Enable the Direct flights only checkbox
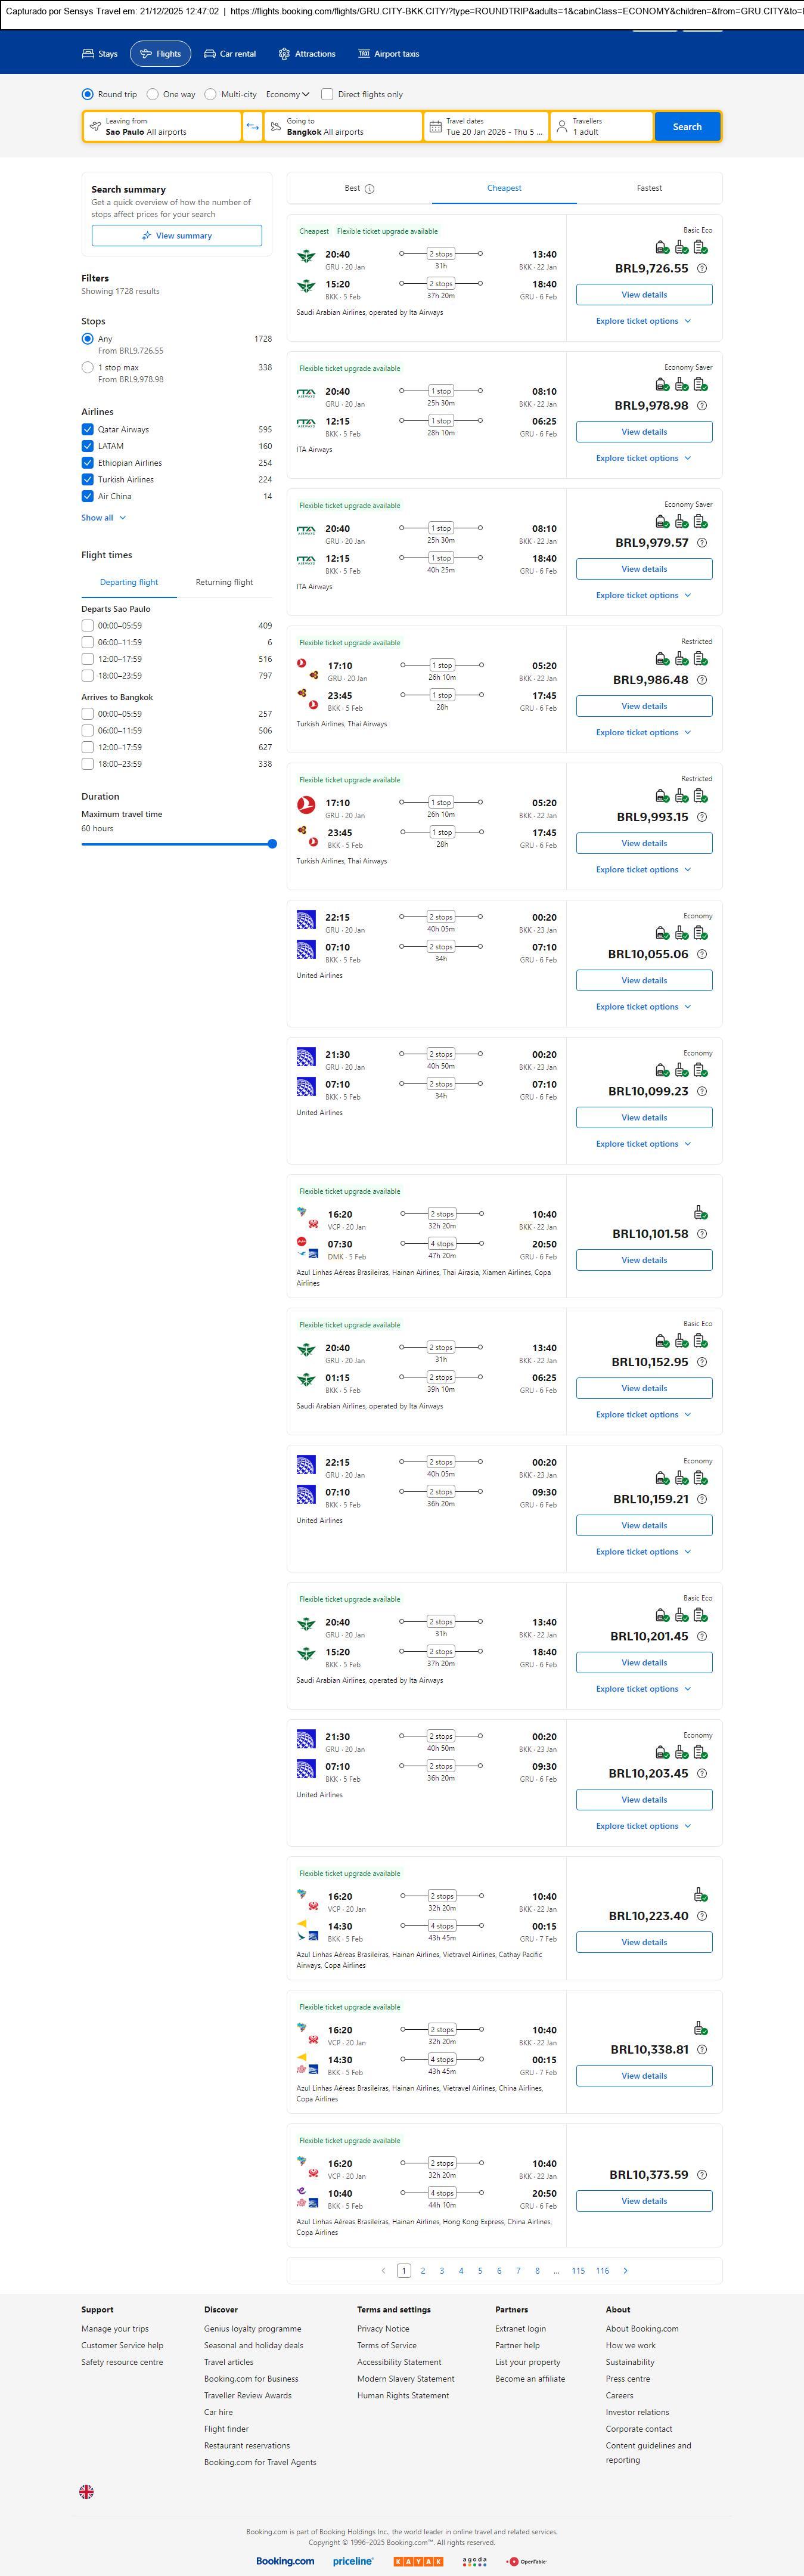The height and width of the screenshot is (2576, 804). pos(327,95)
